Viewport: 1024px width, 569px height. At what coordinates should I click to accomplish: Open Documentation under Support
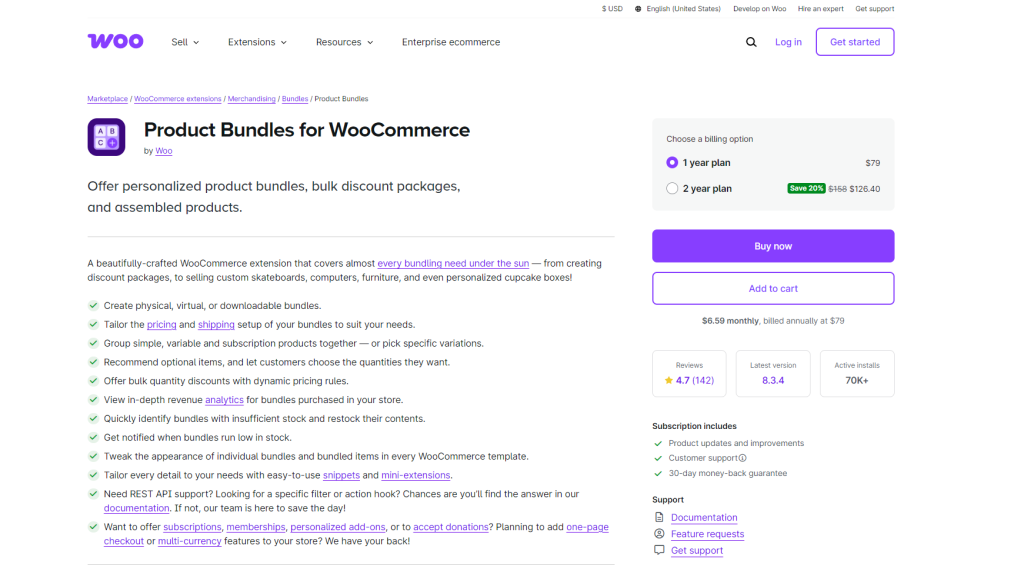[704, 517]
